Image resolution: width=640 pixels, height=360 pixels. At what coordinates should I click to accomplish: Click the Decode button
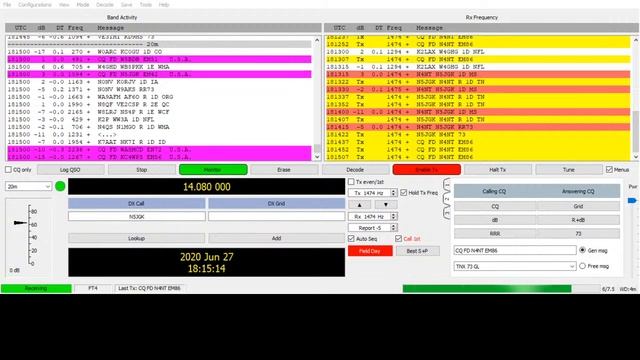(x=355, y=169)
